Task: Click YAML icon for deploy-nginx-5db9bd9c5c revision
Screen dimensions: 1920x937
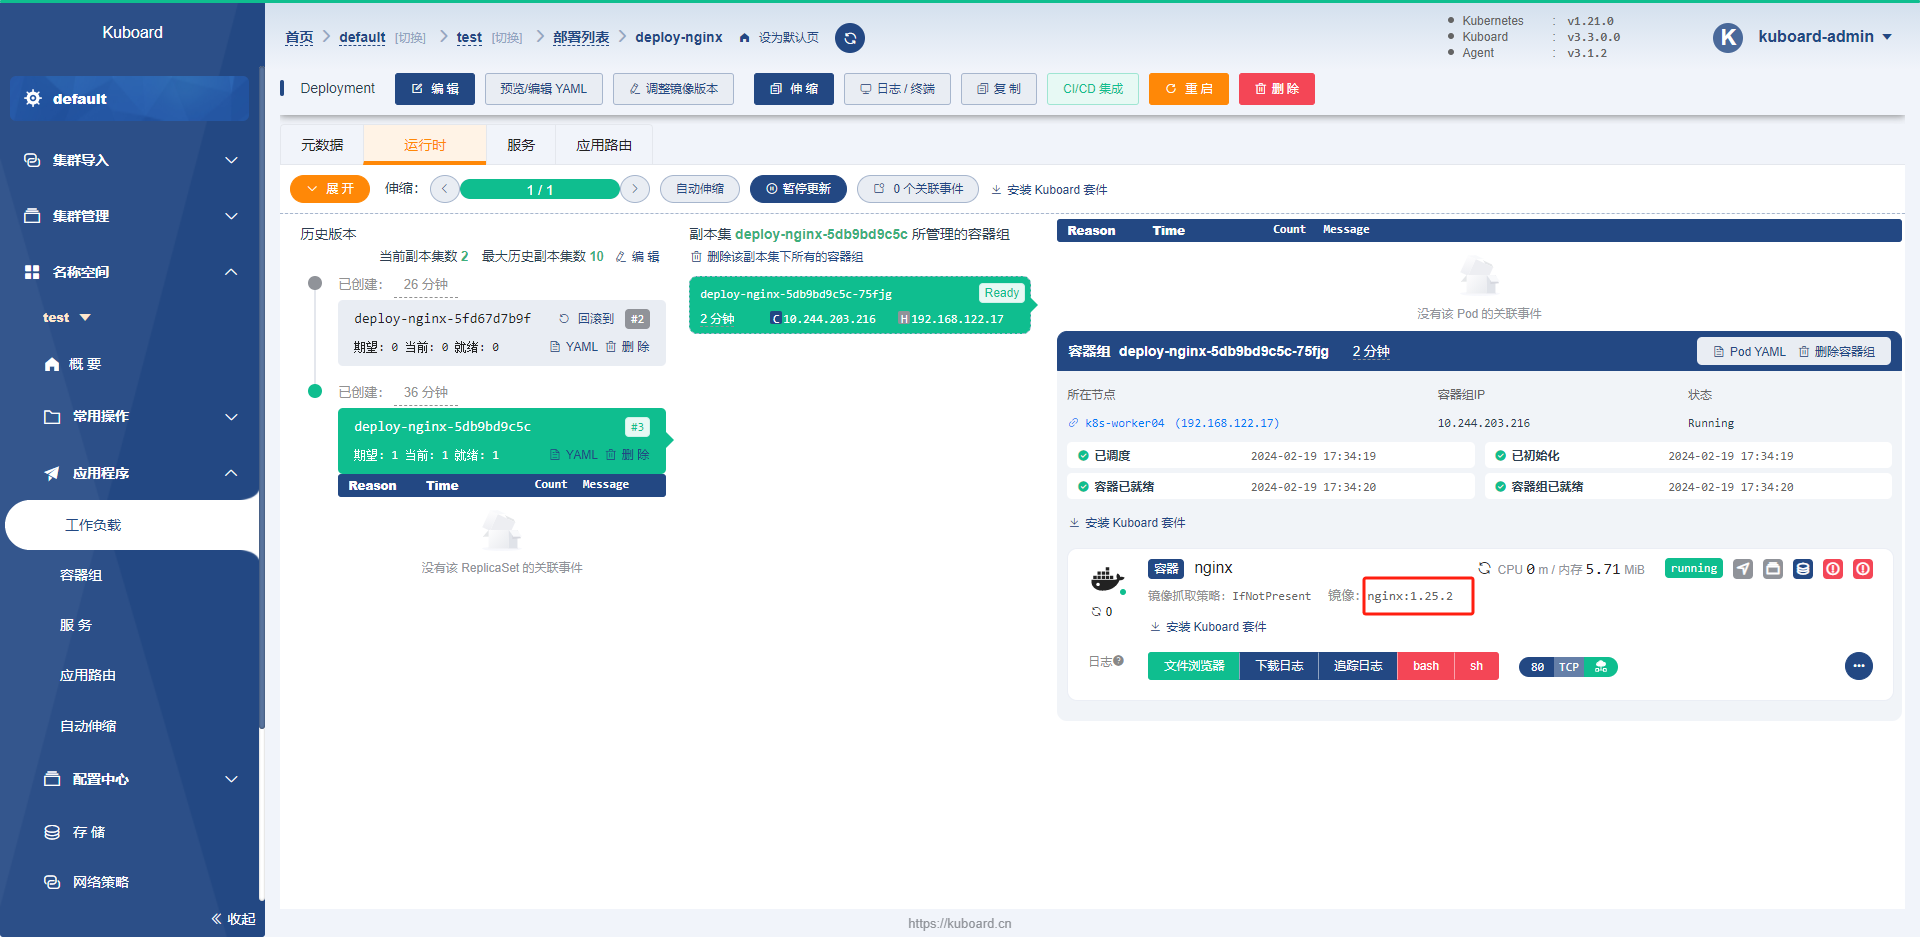Action: pyautogui.click(x=555, y=455)
